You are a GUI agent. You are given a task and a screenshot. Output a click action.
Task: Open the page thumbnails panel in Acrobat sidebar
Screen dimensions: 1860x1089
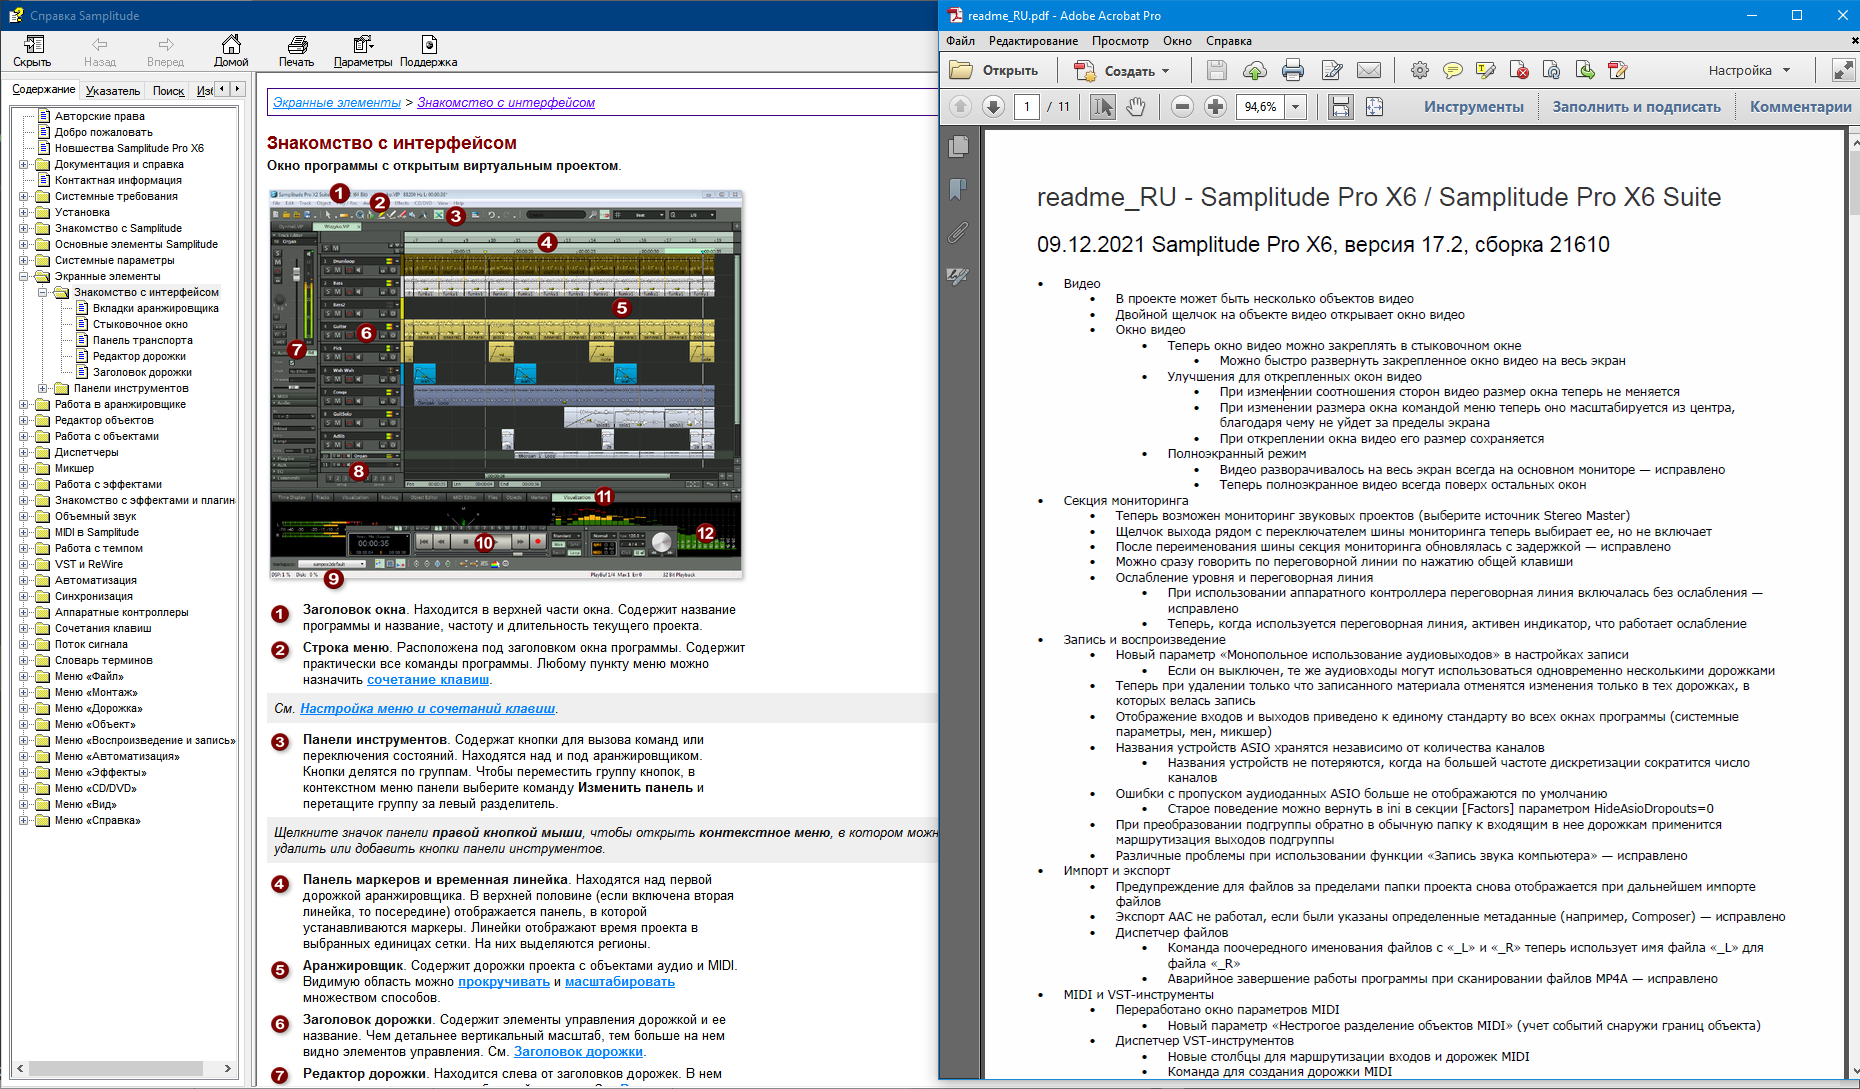(958, 146)
